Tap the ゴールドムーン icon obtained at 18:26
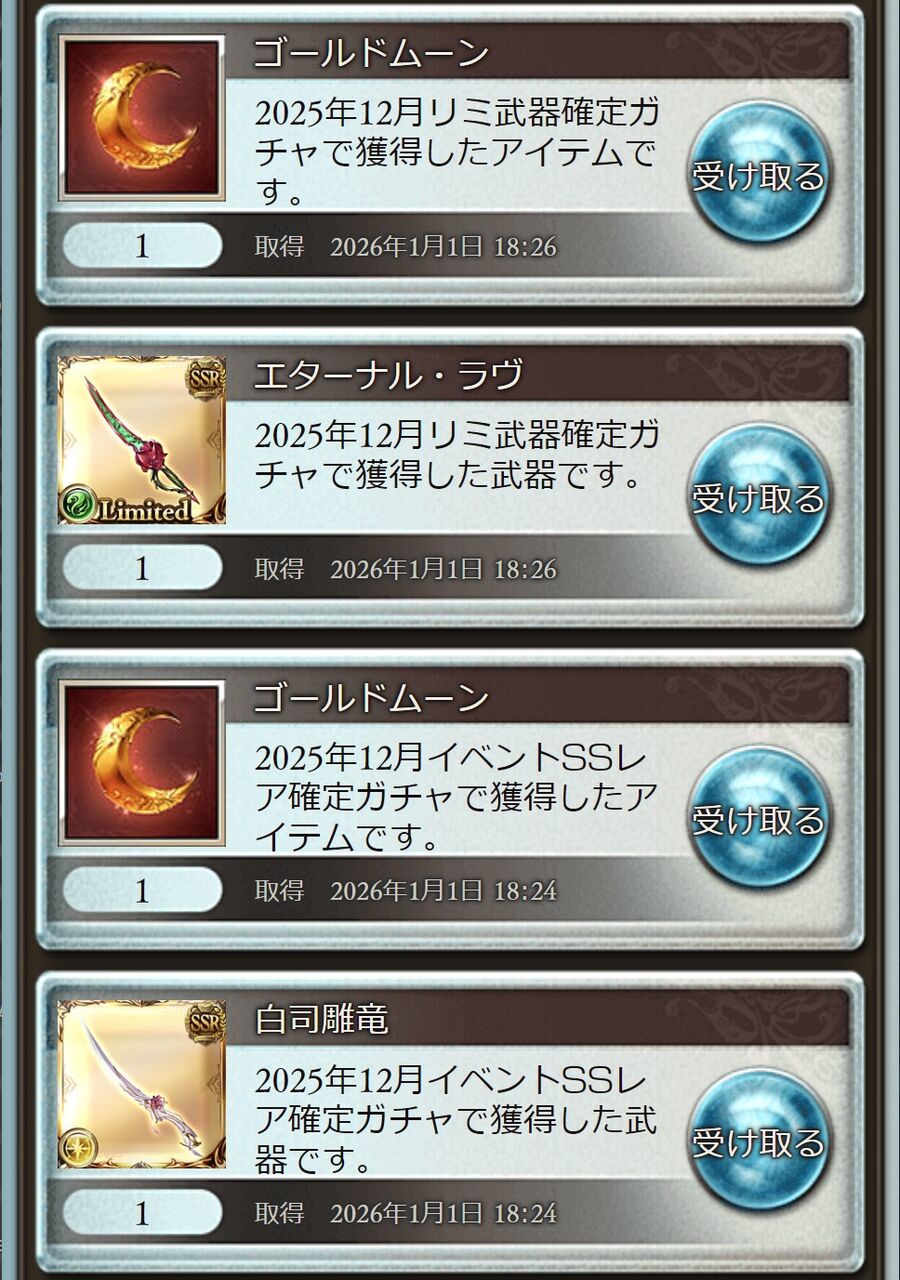This screenshot has height=1280, width=900. 142,118
